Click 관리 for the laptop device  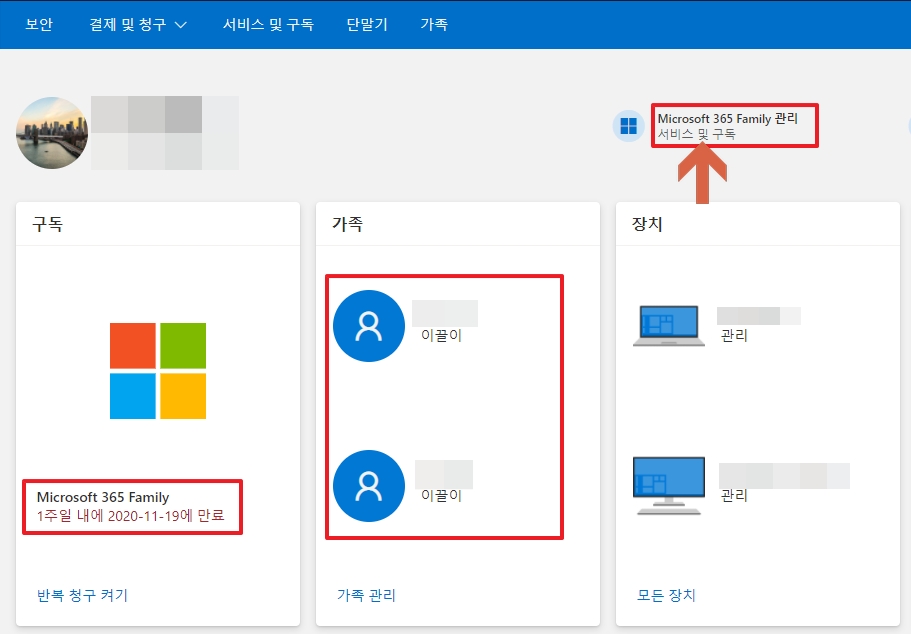tap(734, 335)
